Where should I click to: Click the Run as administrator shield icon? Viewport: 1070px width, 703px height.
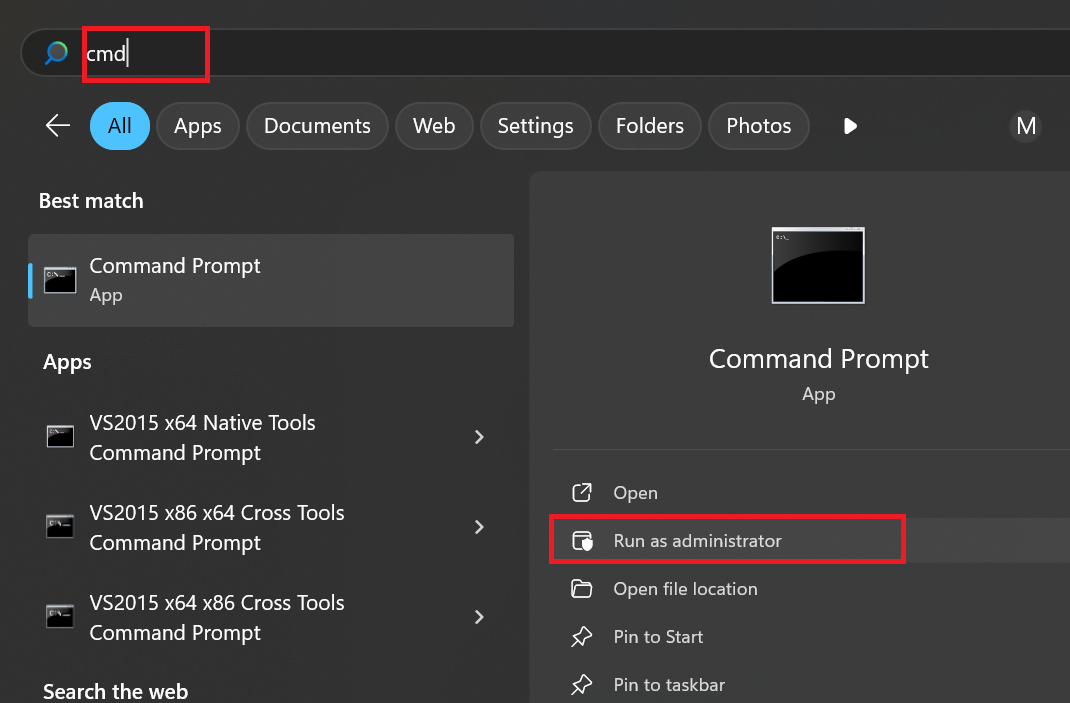tap(581, 541)
